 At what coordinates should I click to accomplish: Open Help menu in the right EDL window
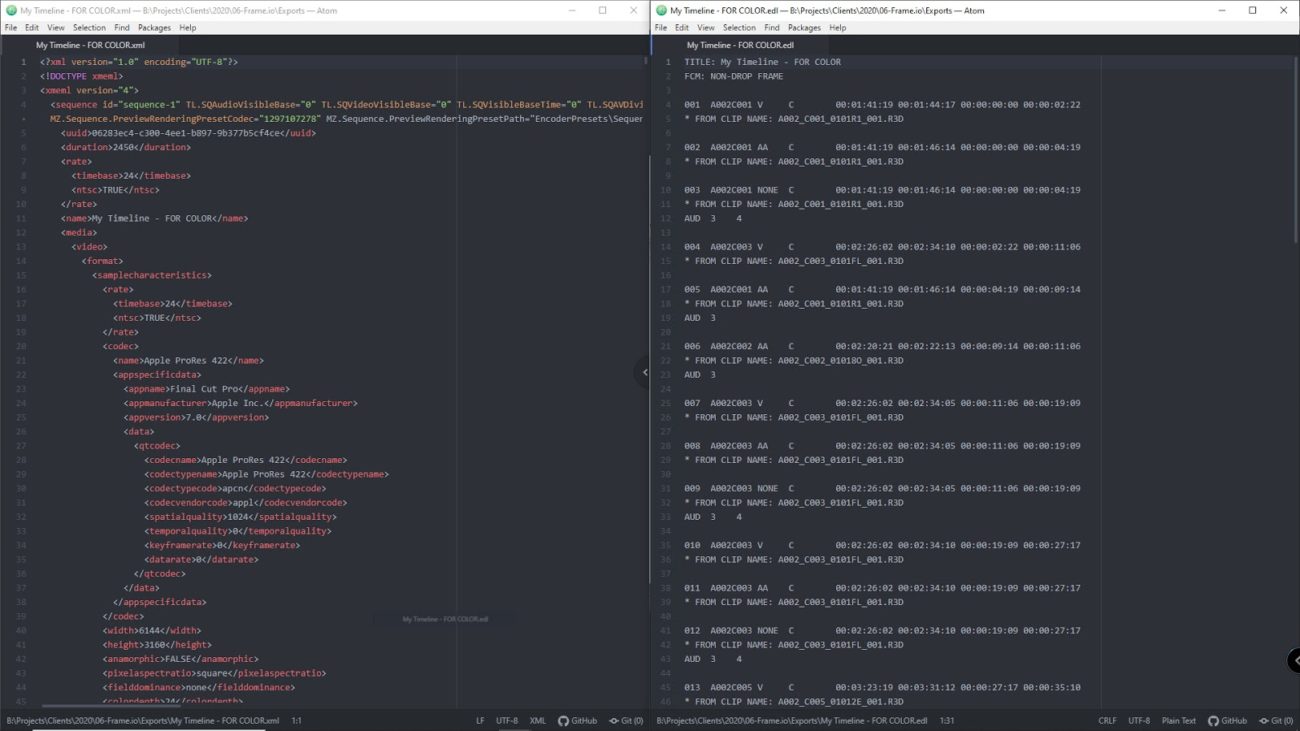pyautogui.click(x=838, y=28)
